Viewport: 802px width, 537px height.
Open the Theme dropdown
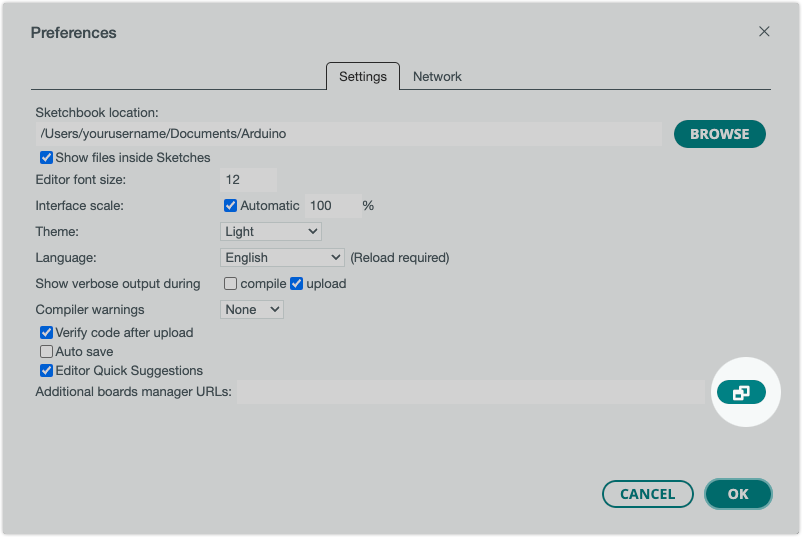pos(270,232)
